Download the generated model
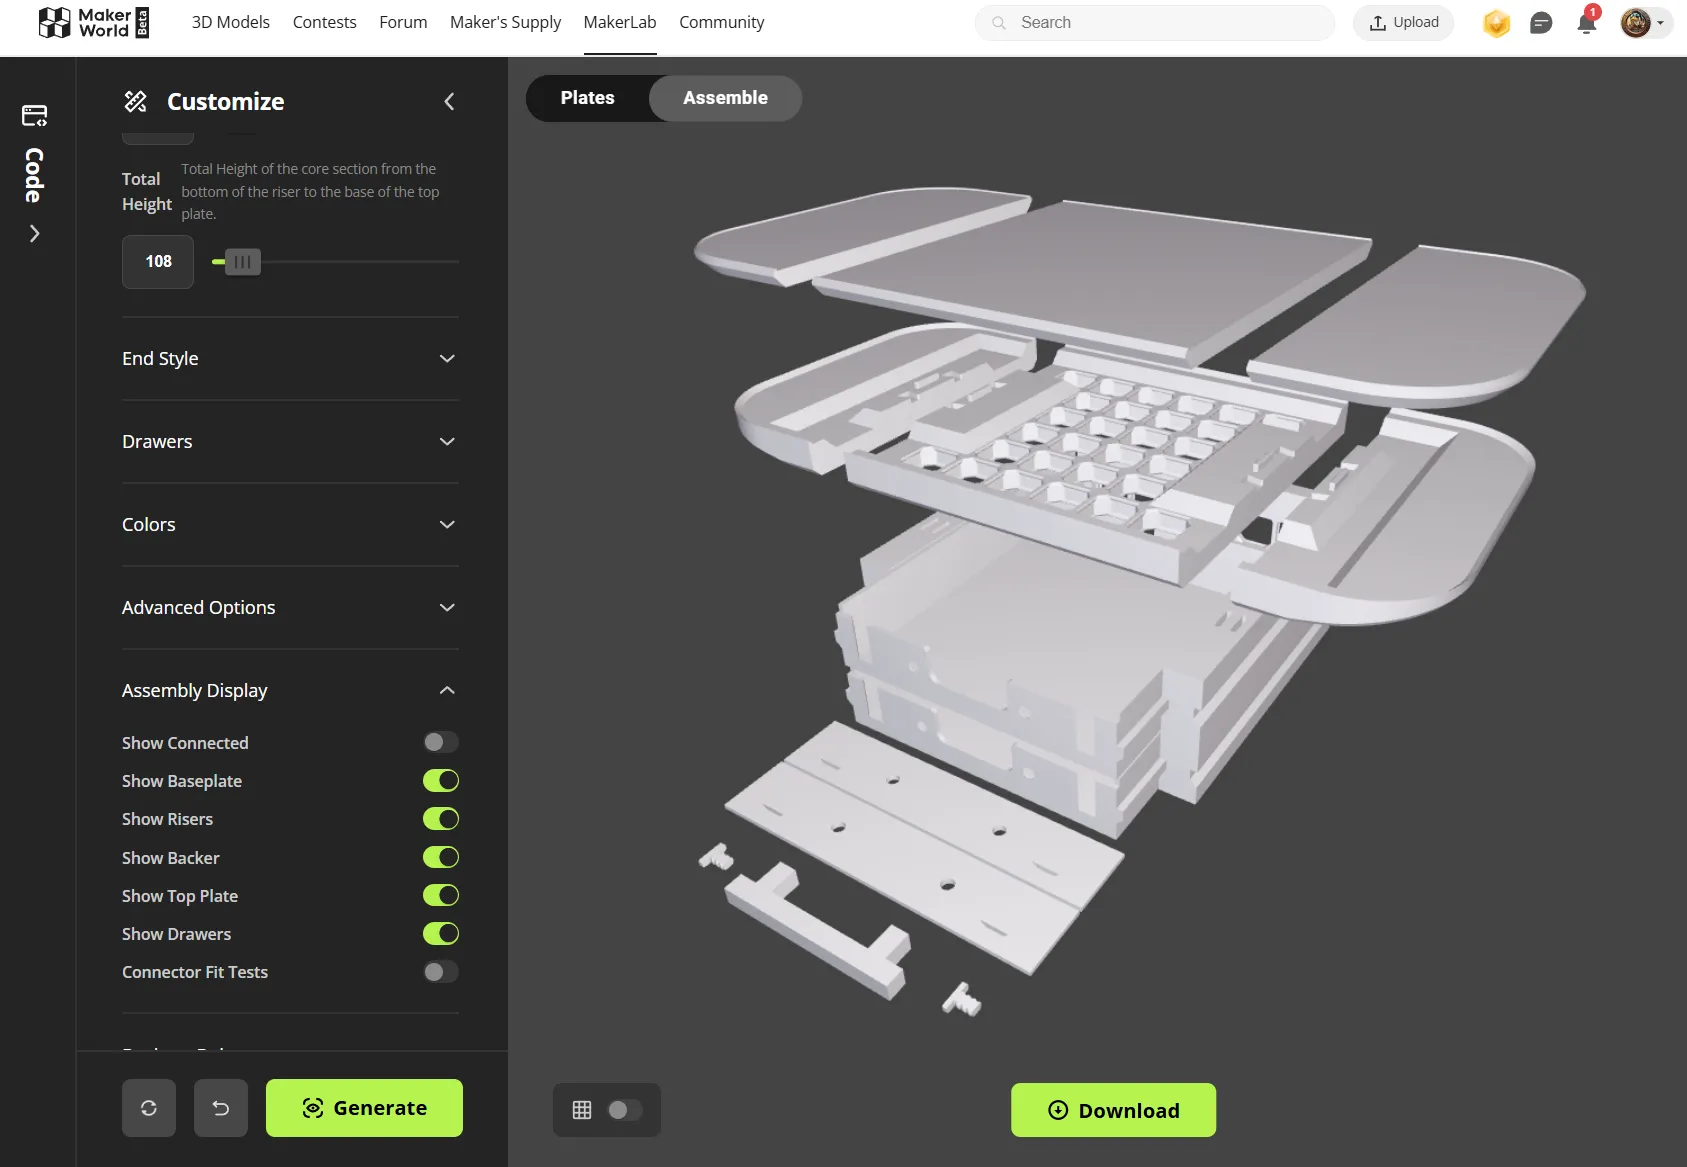 [1112, 1109]
